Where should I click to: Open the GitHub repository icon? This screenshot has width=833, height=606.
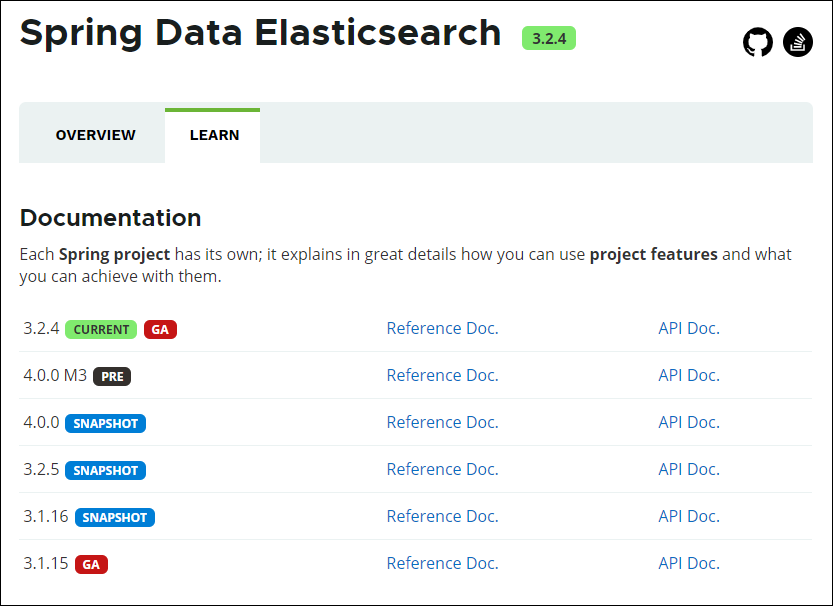758,42
